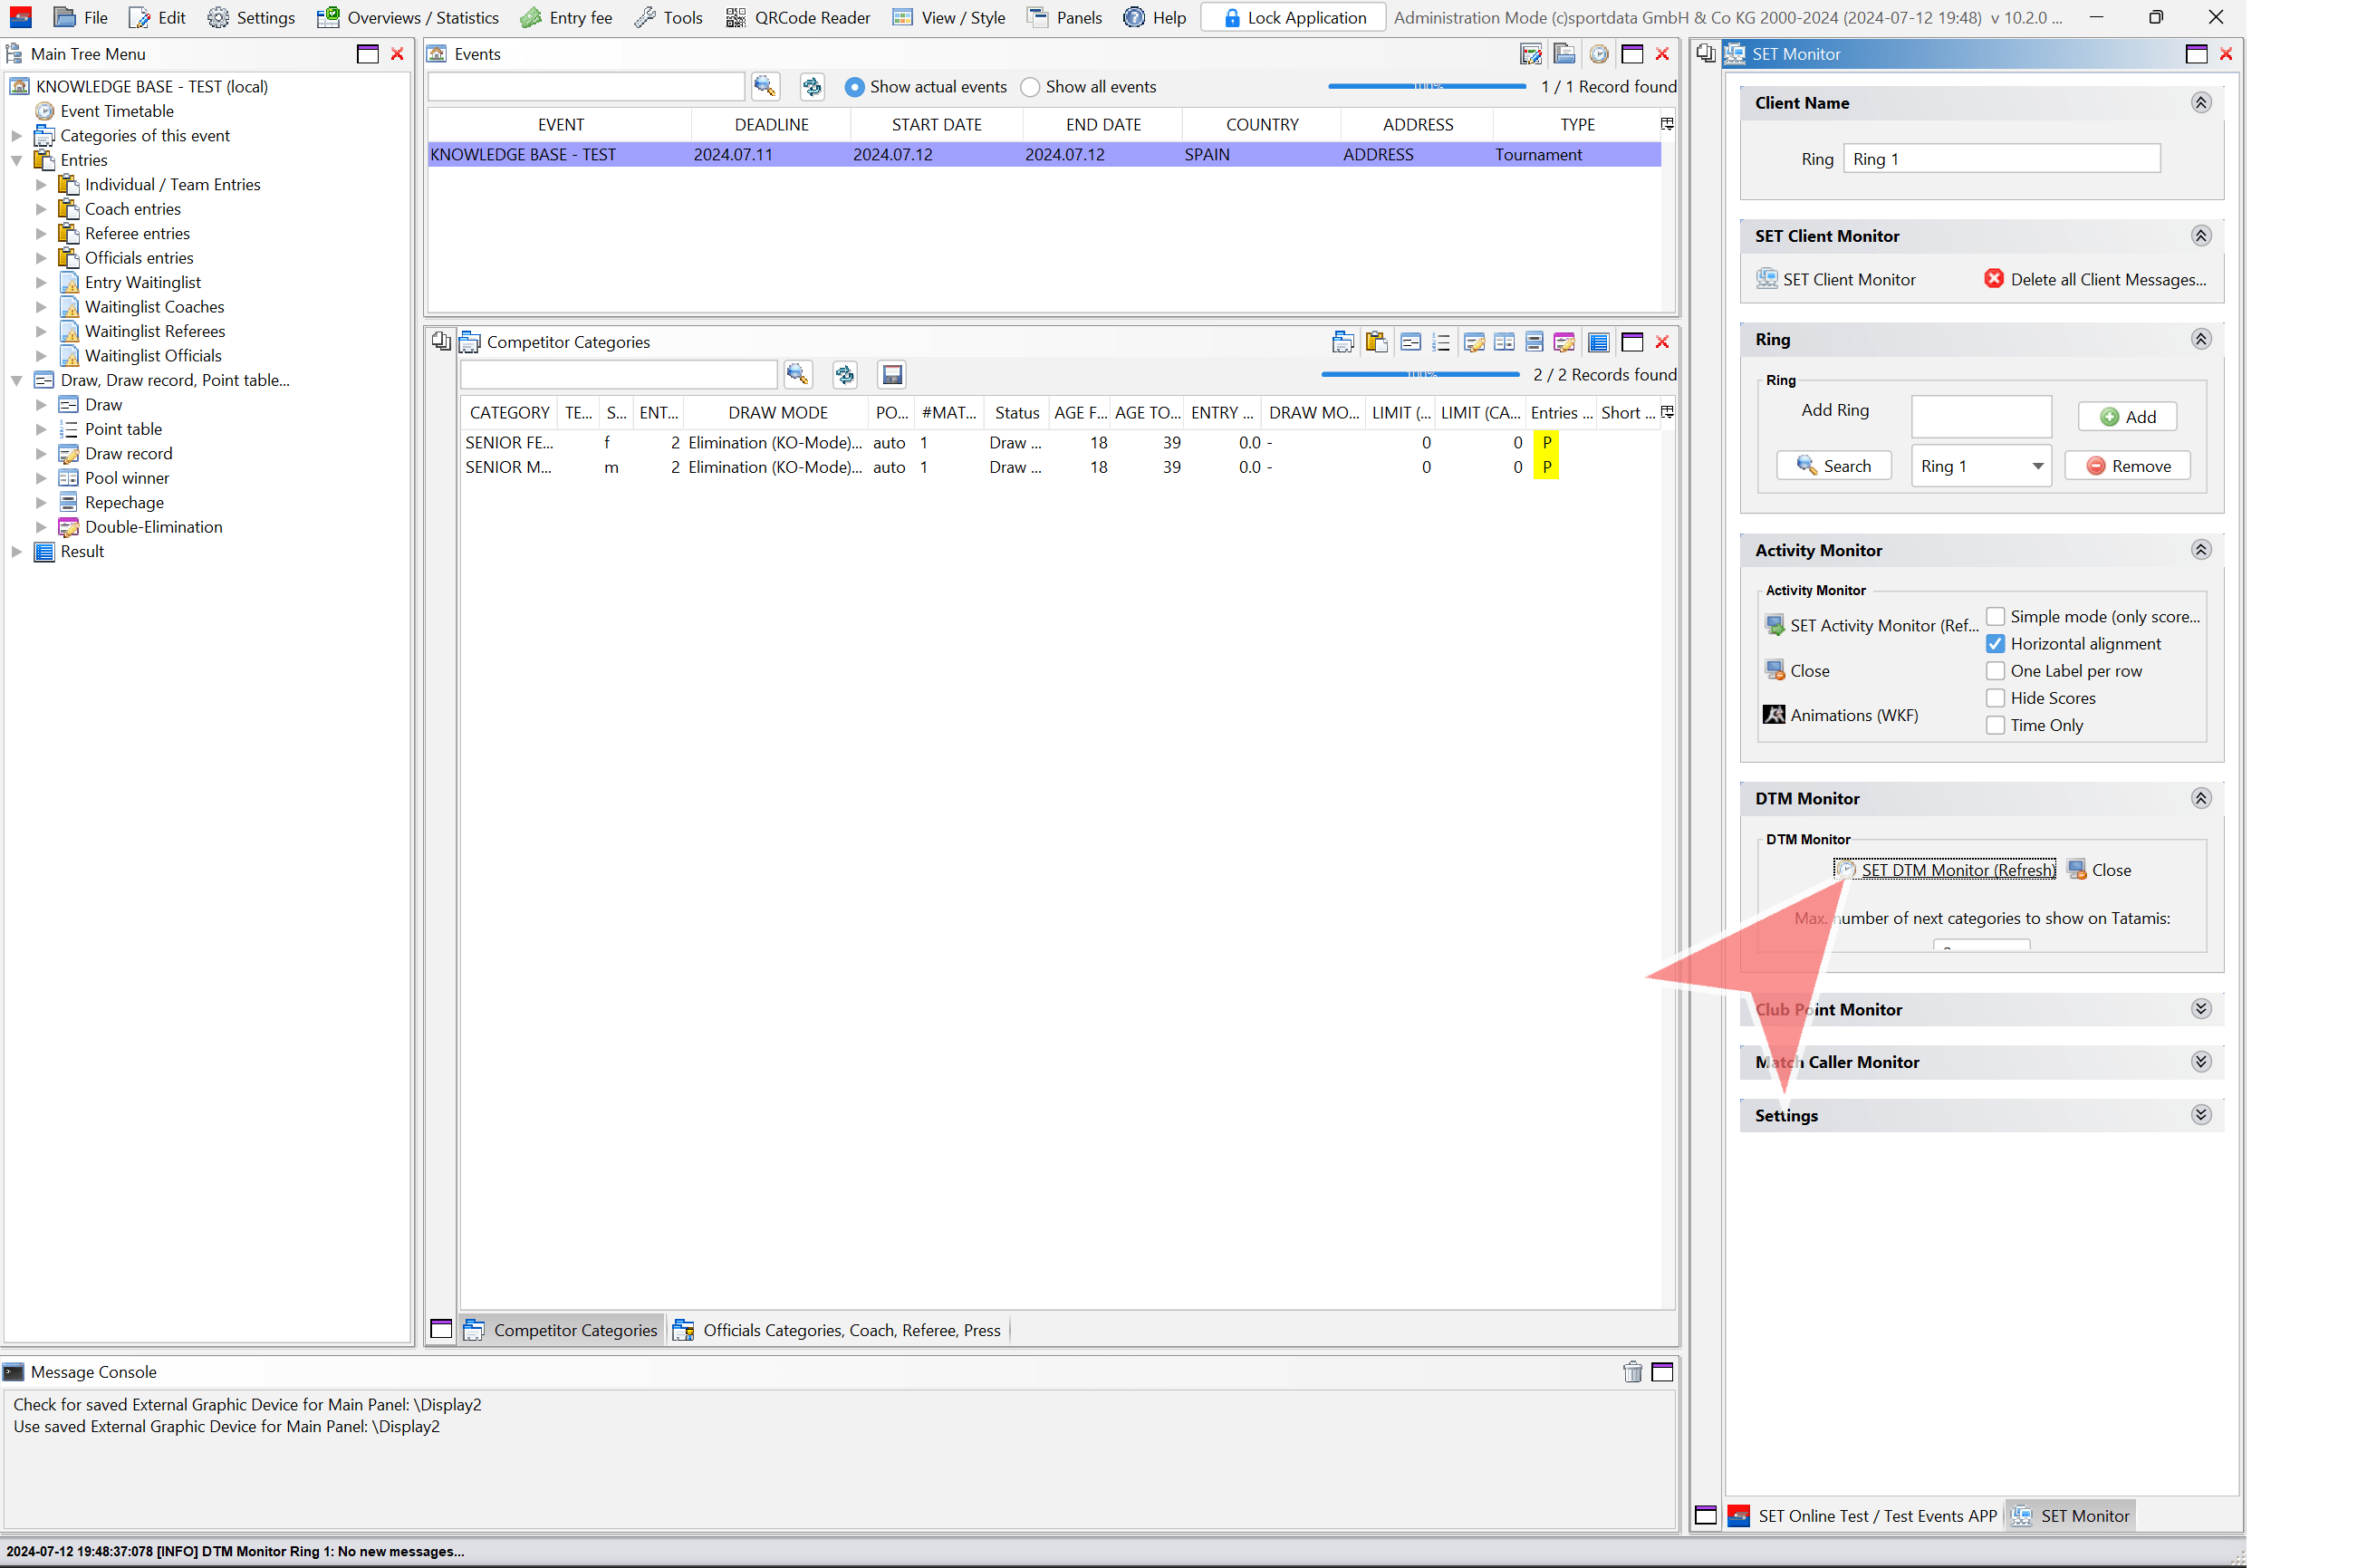2367x1568 pixels.
Task: Click the refresh icon in Events panel
Action: click(x=811, y=86)
